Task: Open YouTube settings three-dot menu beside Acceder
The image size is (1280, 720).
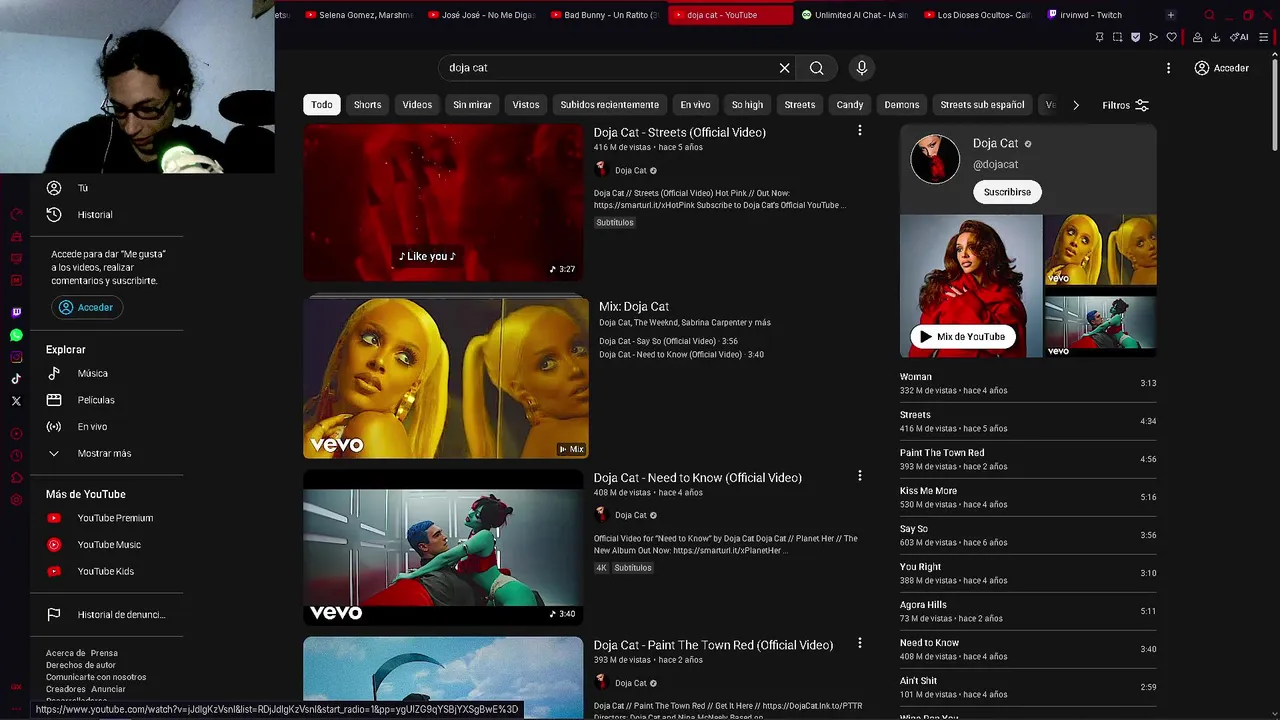Action: coord(1168,68)
